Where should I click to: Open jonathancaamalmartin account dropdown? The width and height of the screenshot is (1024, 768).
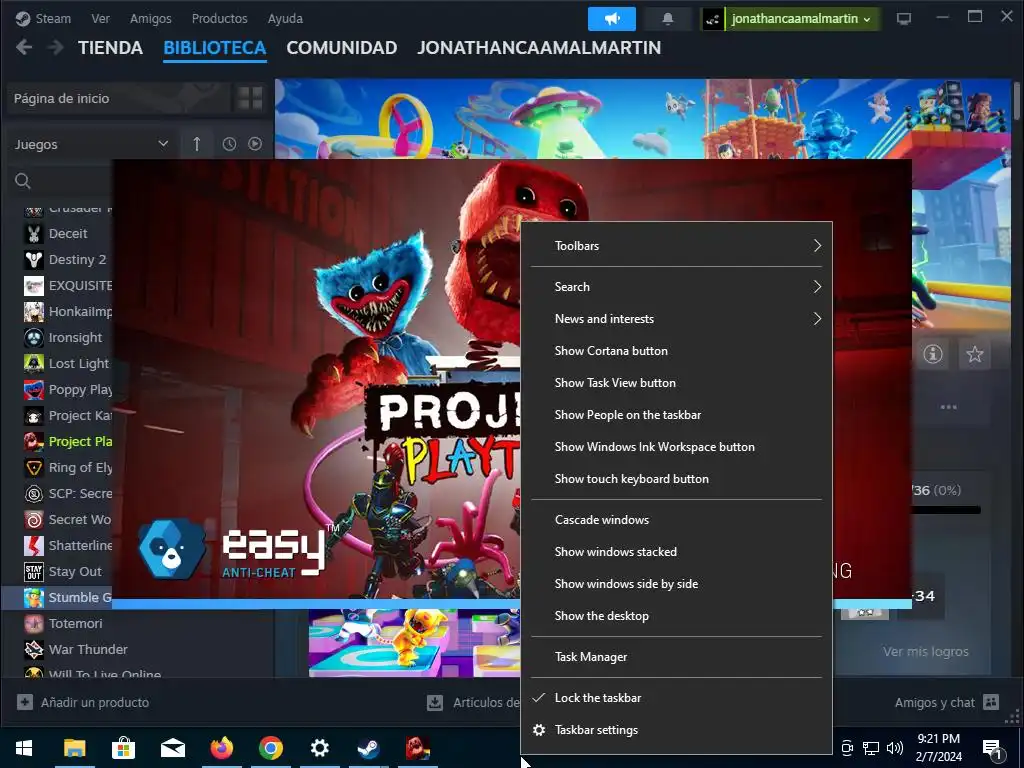tap(801, 19)
